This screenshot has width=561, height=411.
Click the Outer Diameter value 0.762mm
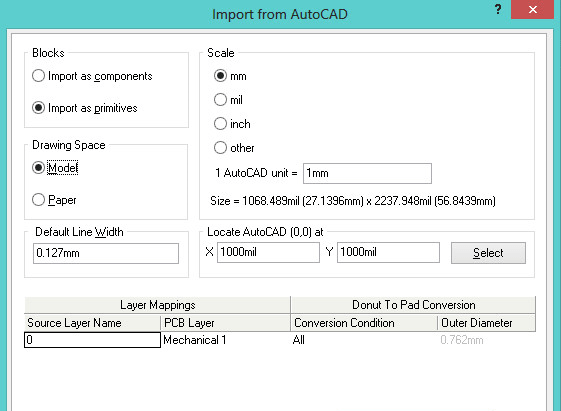(462, 340)
